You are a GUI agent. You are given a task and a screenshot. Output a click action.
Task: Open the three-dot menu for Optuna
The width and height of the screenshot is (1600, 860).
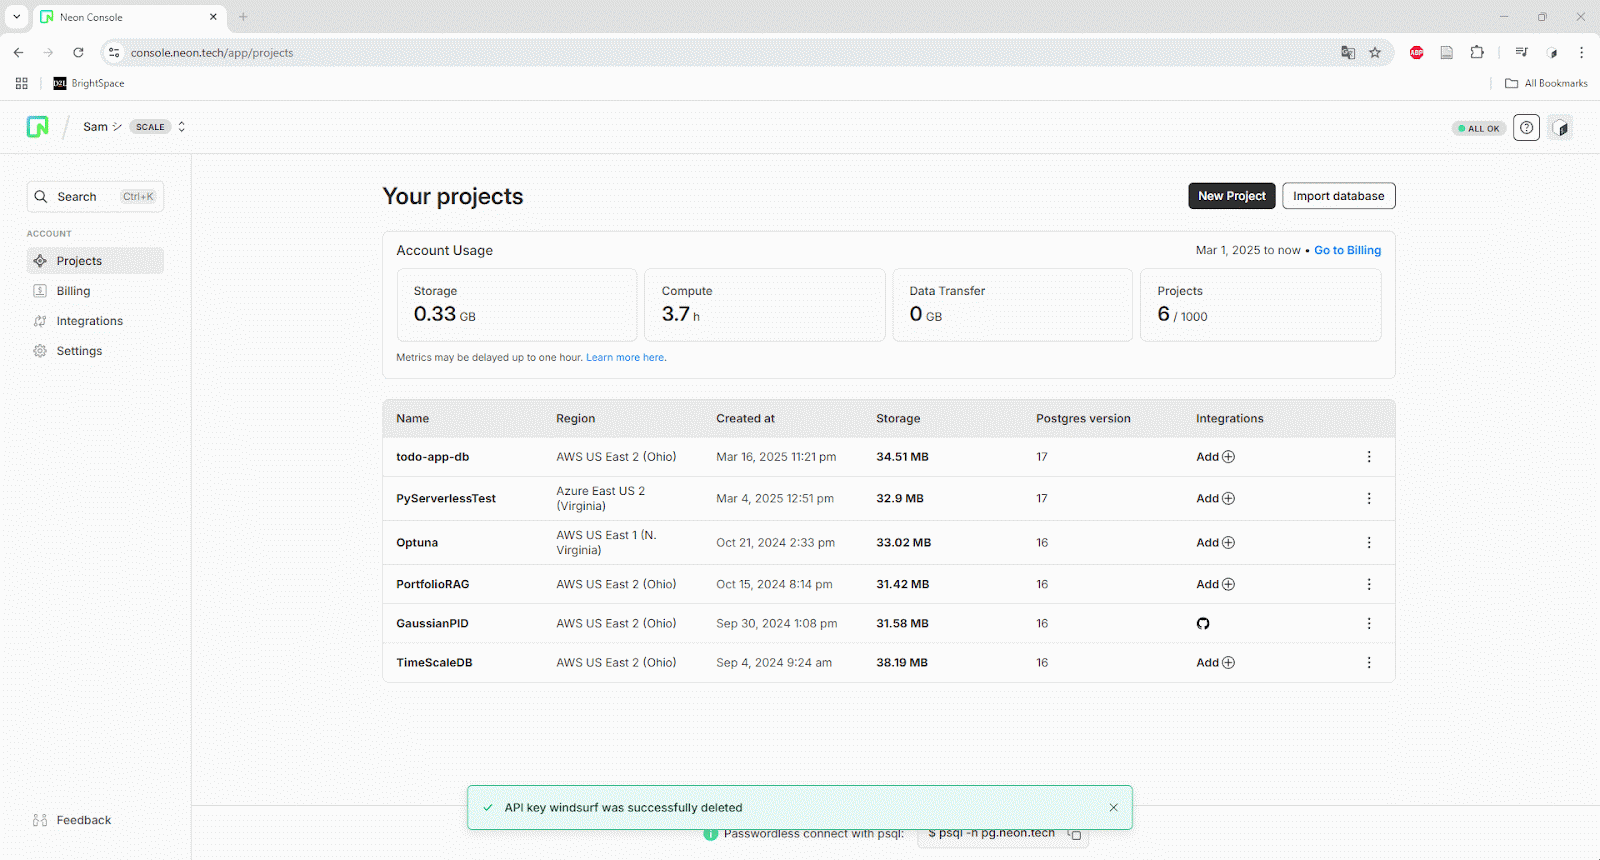point(1369,543)
